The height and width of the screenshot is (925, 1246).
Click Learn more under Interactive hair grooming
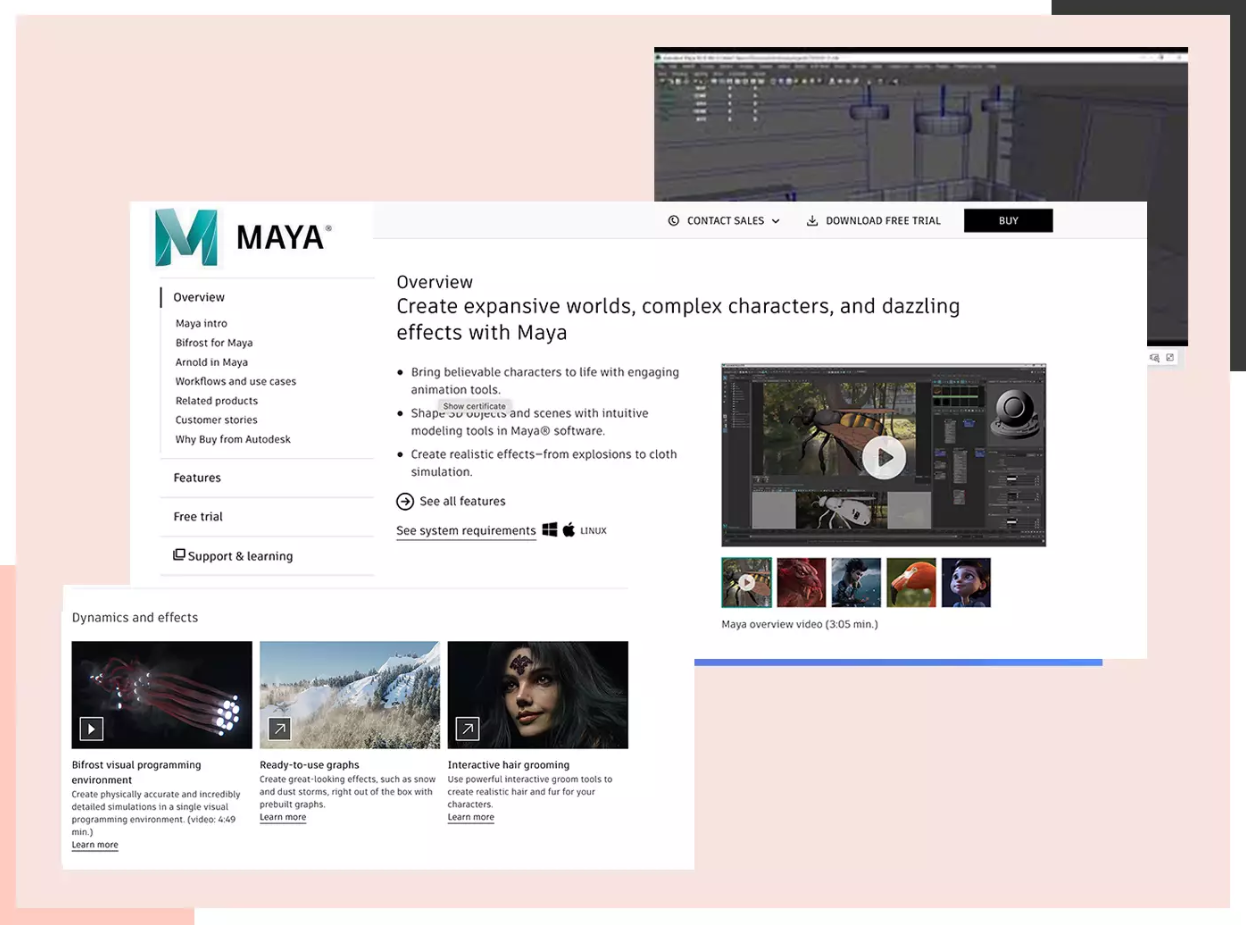point(470,817)
